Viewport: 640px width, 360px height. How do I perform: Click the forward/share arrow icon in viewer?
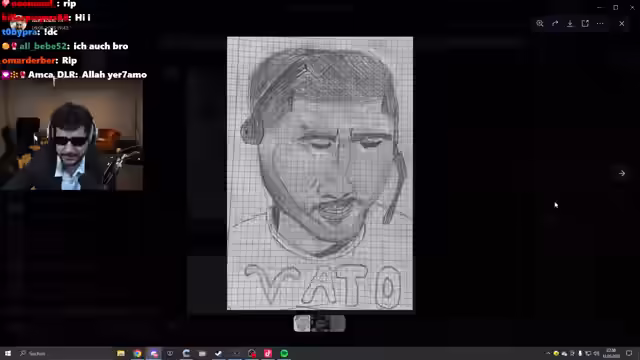point(555,24)
